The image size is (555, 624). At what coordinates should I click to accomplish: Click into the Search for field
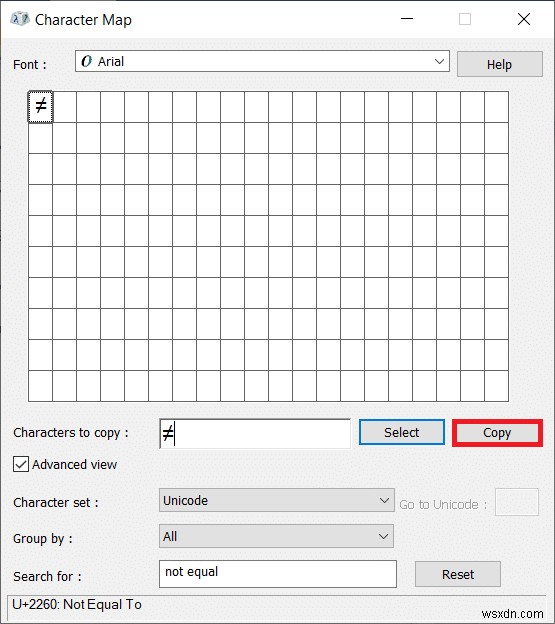(x=278, y=574)
